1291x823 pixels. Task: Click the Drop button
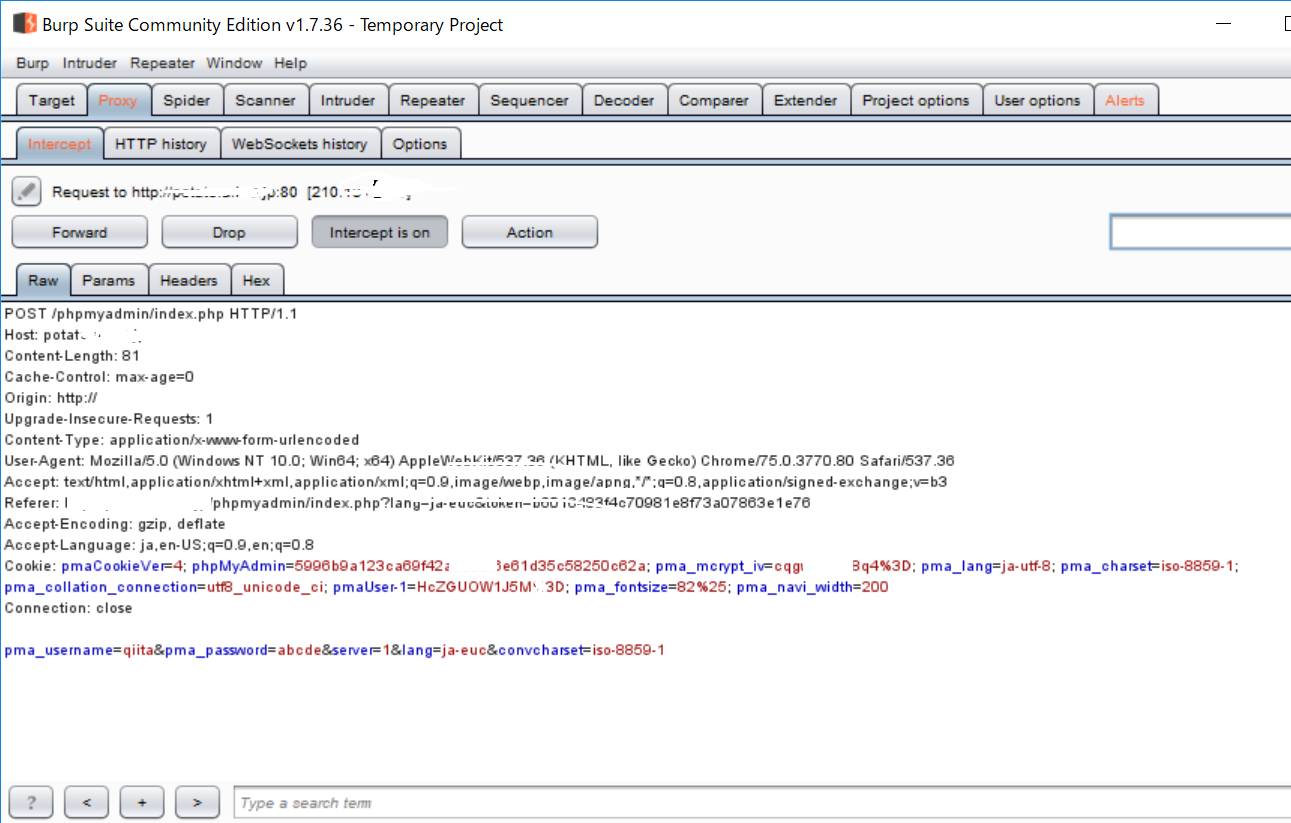tap(229, 232)
